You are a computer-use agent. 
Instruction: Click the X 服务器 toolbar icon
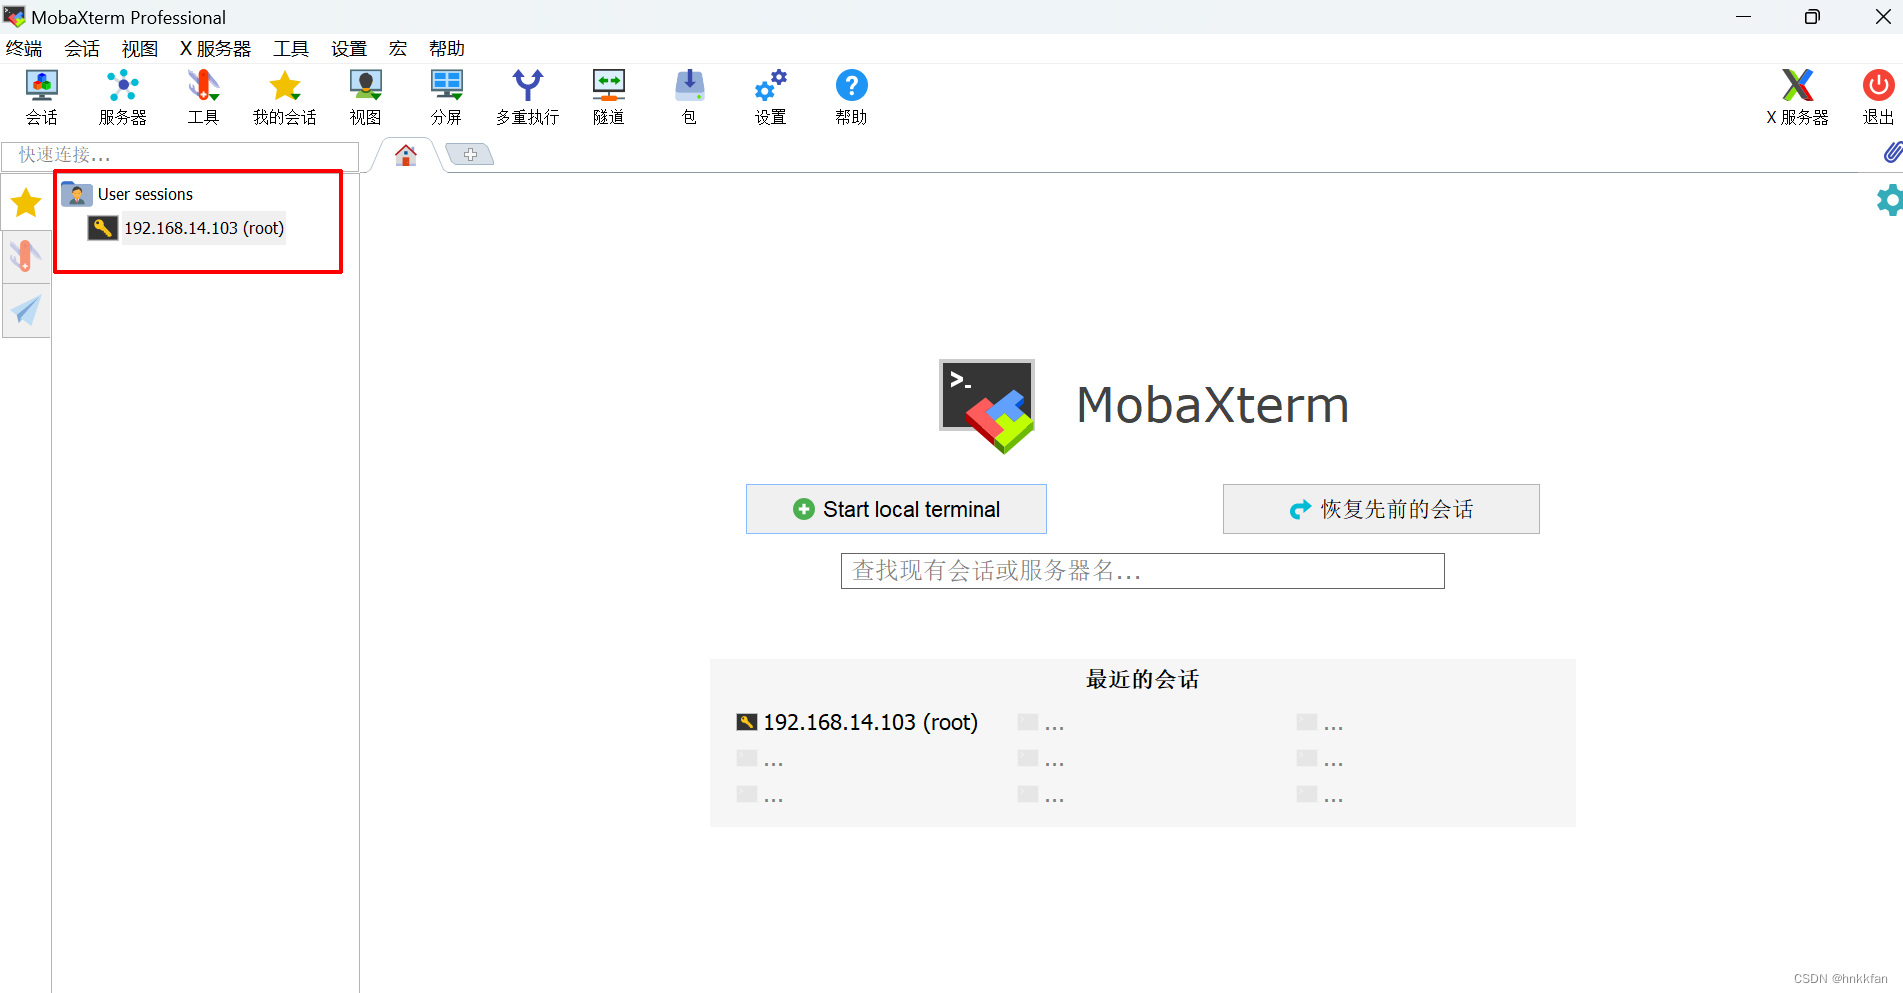1797,97
